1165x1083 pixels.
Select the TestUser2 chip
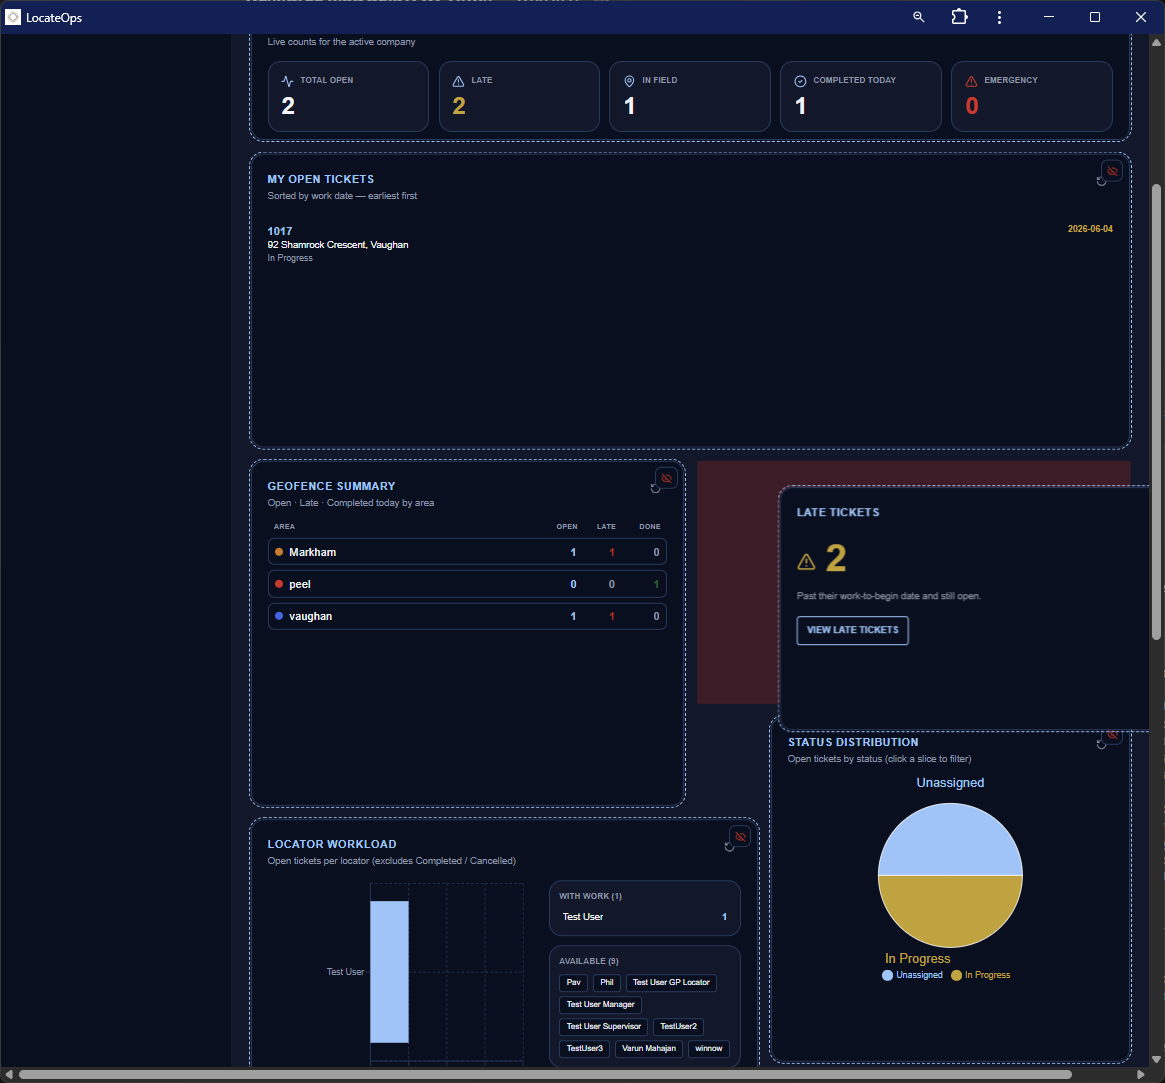[x=678, y=1027]
